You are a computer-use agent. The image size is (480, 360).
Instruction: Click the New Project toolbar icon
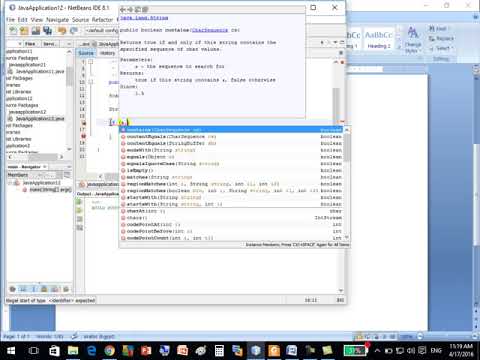pyautogui.click(x=24, y=31)
